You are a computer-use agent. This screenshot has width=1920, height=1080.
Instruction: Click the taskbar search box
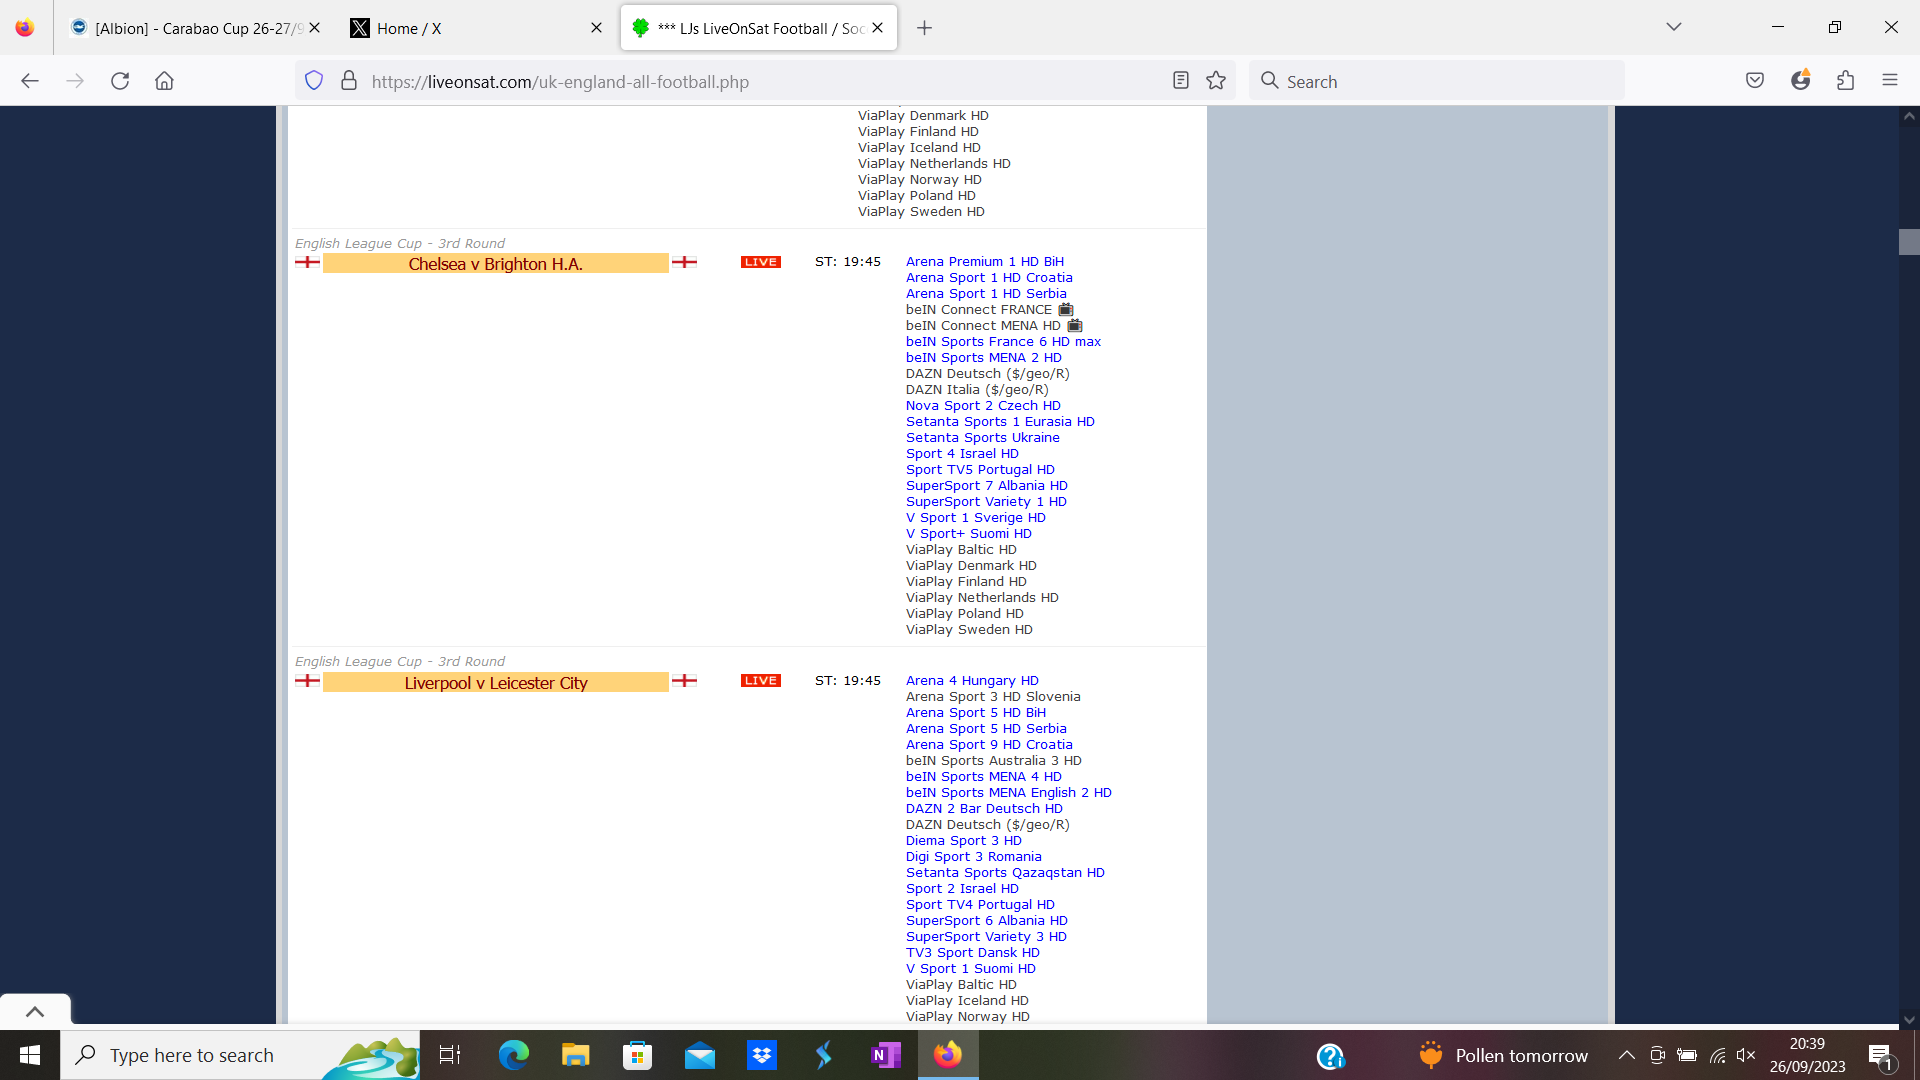pyautogui.click(x=240, y=1055)
